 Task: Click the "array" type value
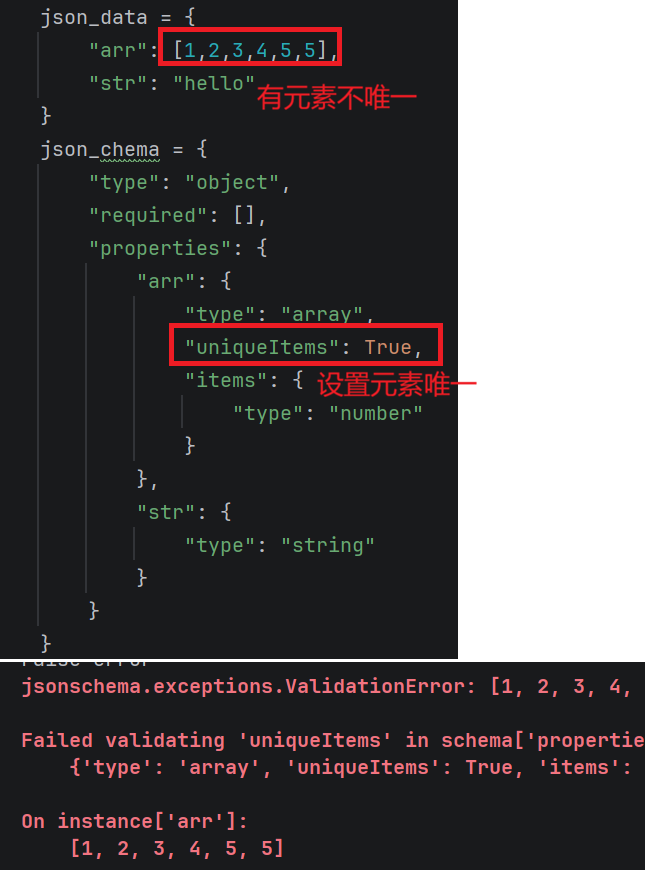(322, 315)
